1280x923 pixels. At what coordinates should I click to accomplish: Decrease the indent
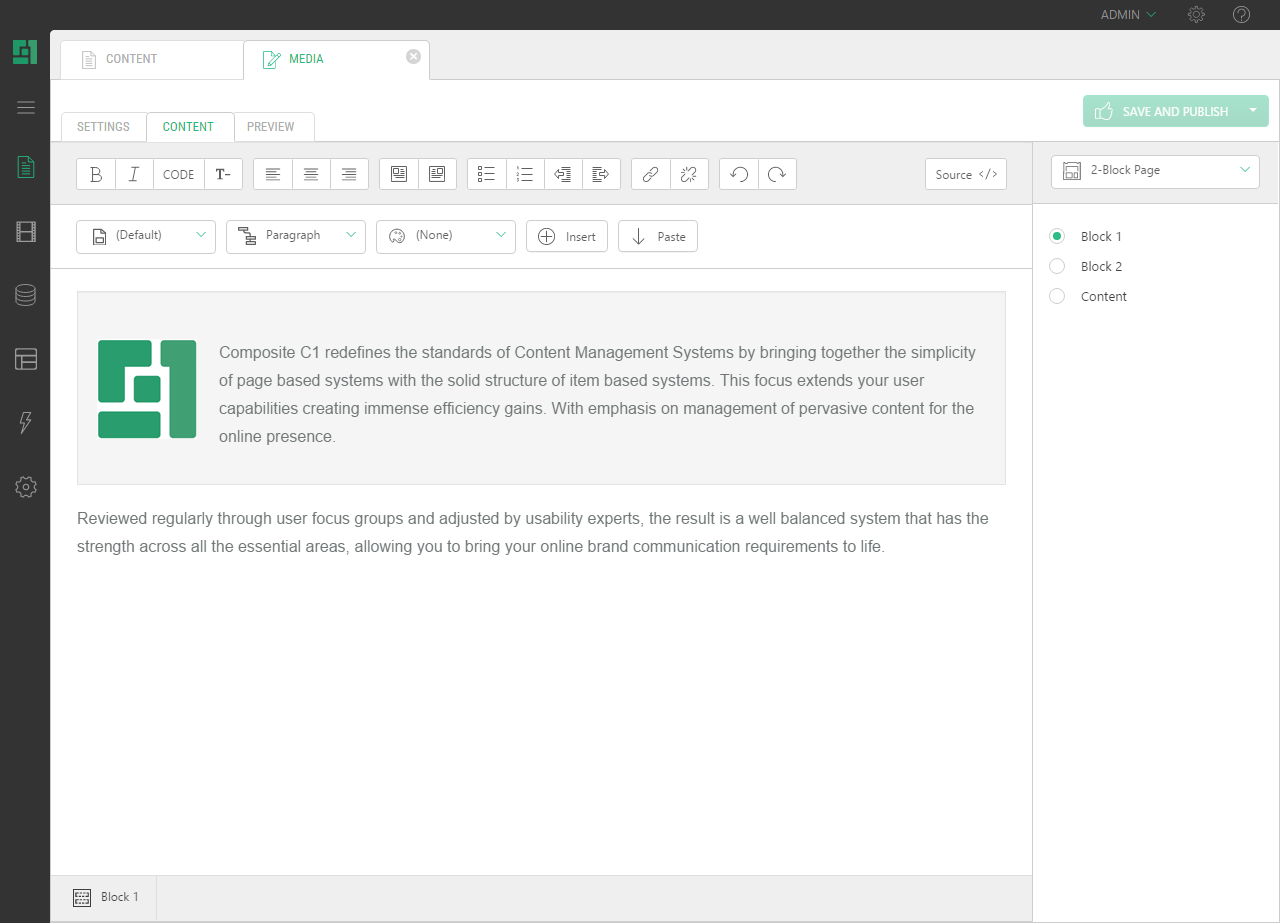click(x=563, y=174)
